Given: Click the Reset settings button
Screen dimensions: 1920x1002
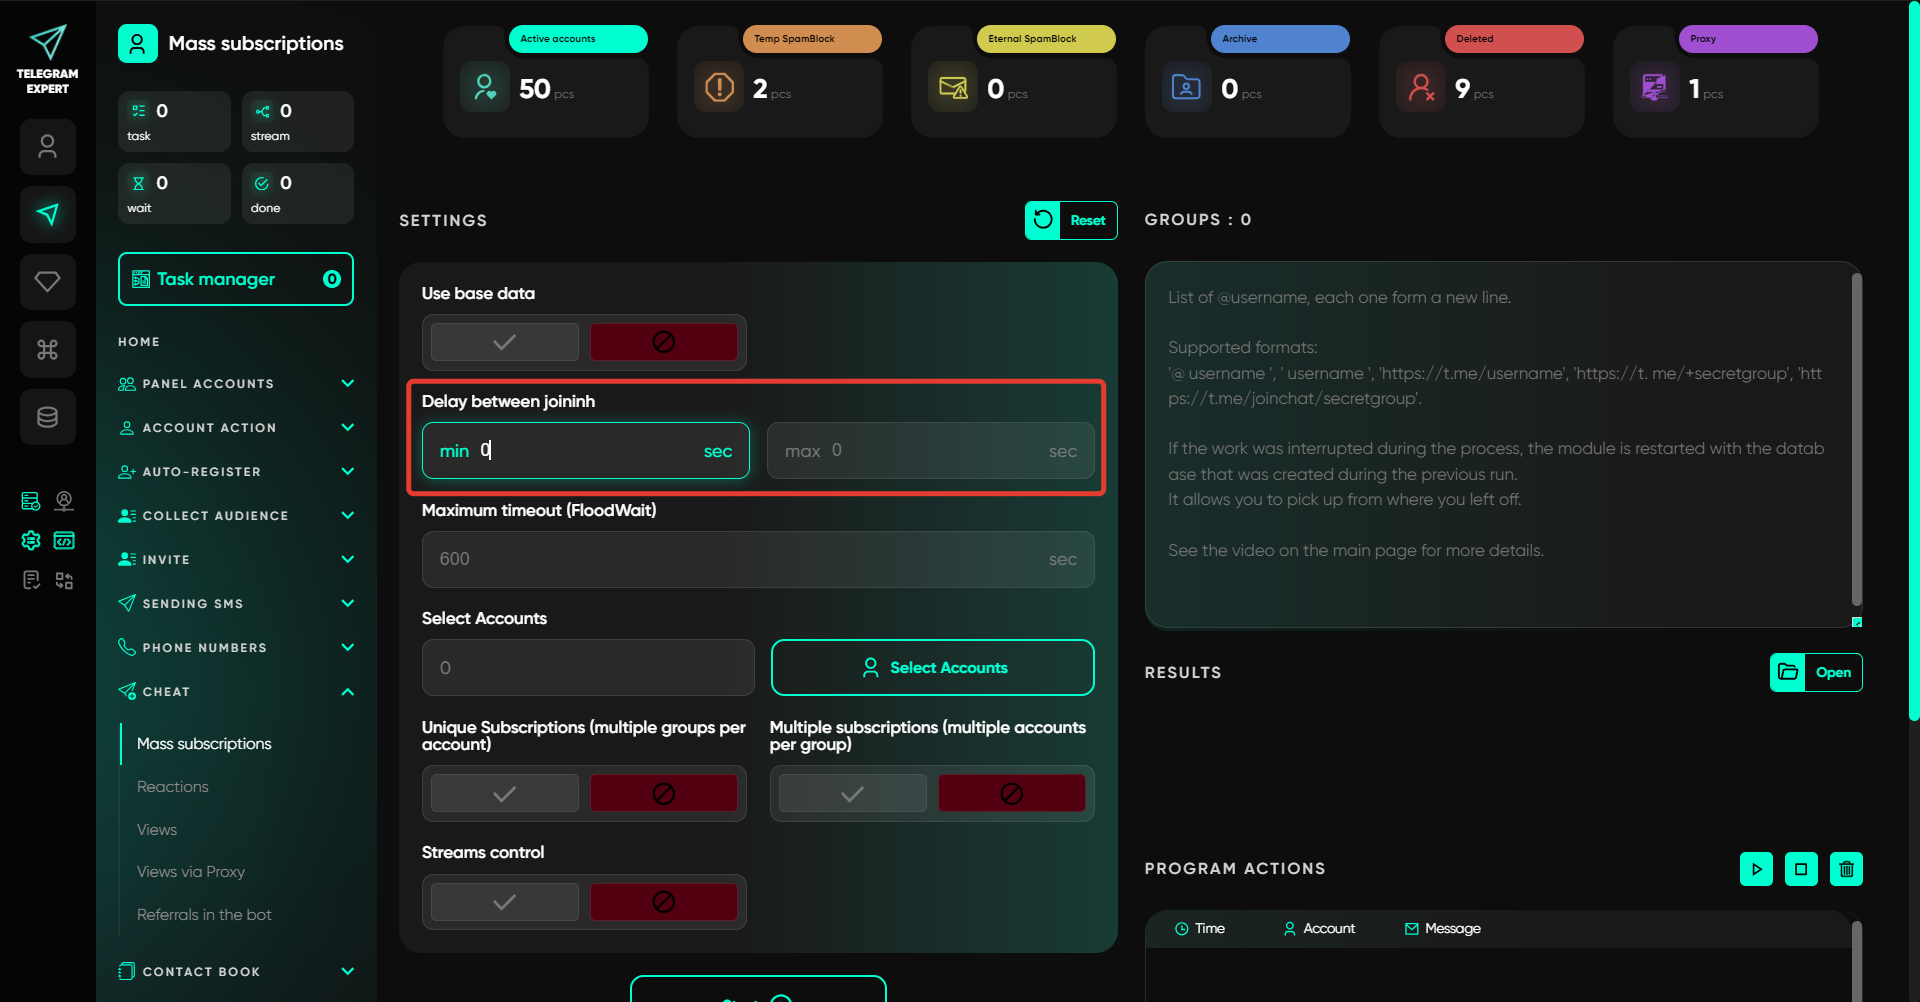Looking at the screenshot, I should [x=1071, y=221].
